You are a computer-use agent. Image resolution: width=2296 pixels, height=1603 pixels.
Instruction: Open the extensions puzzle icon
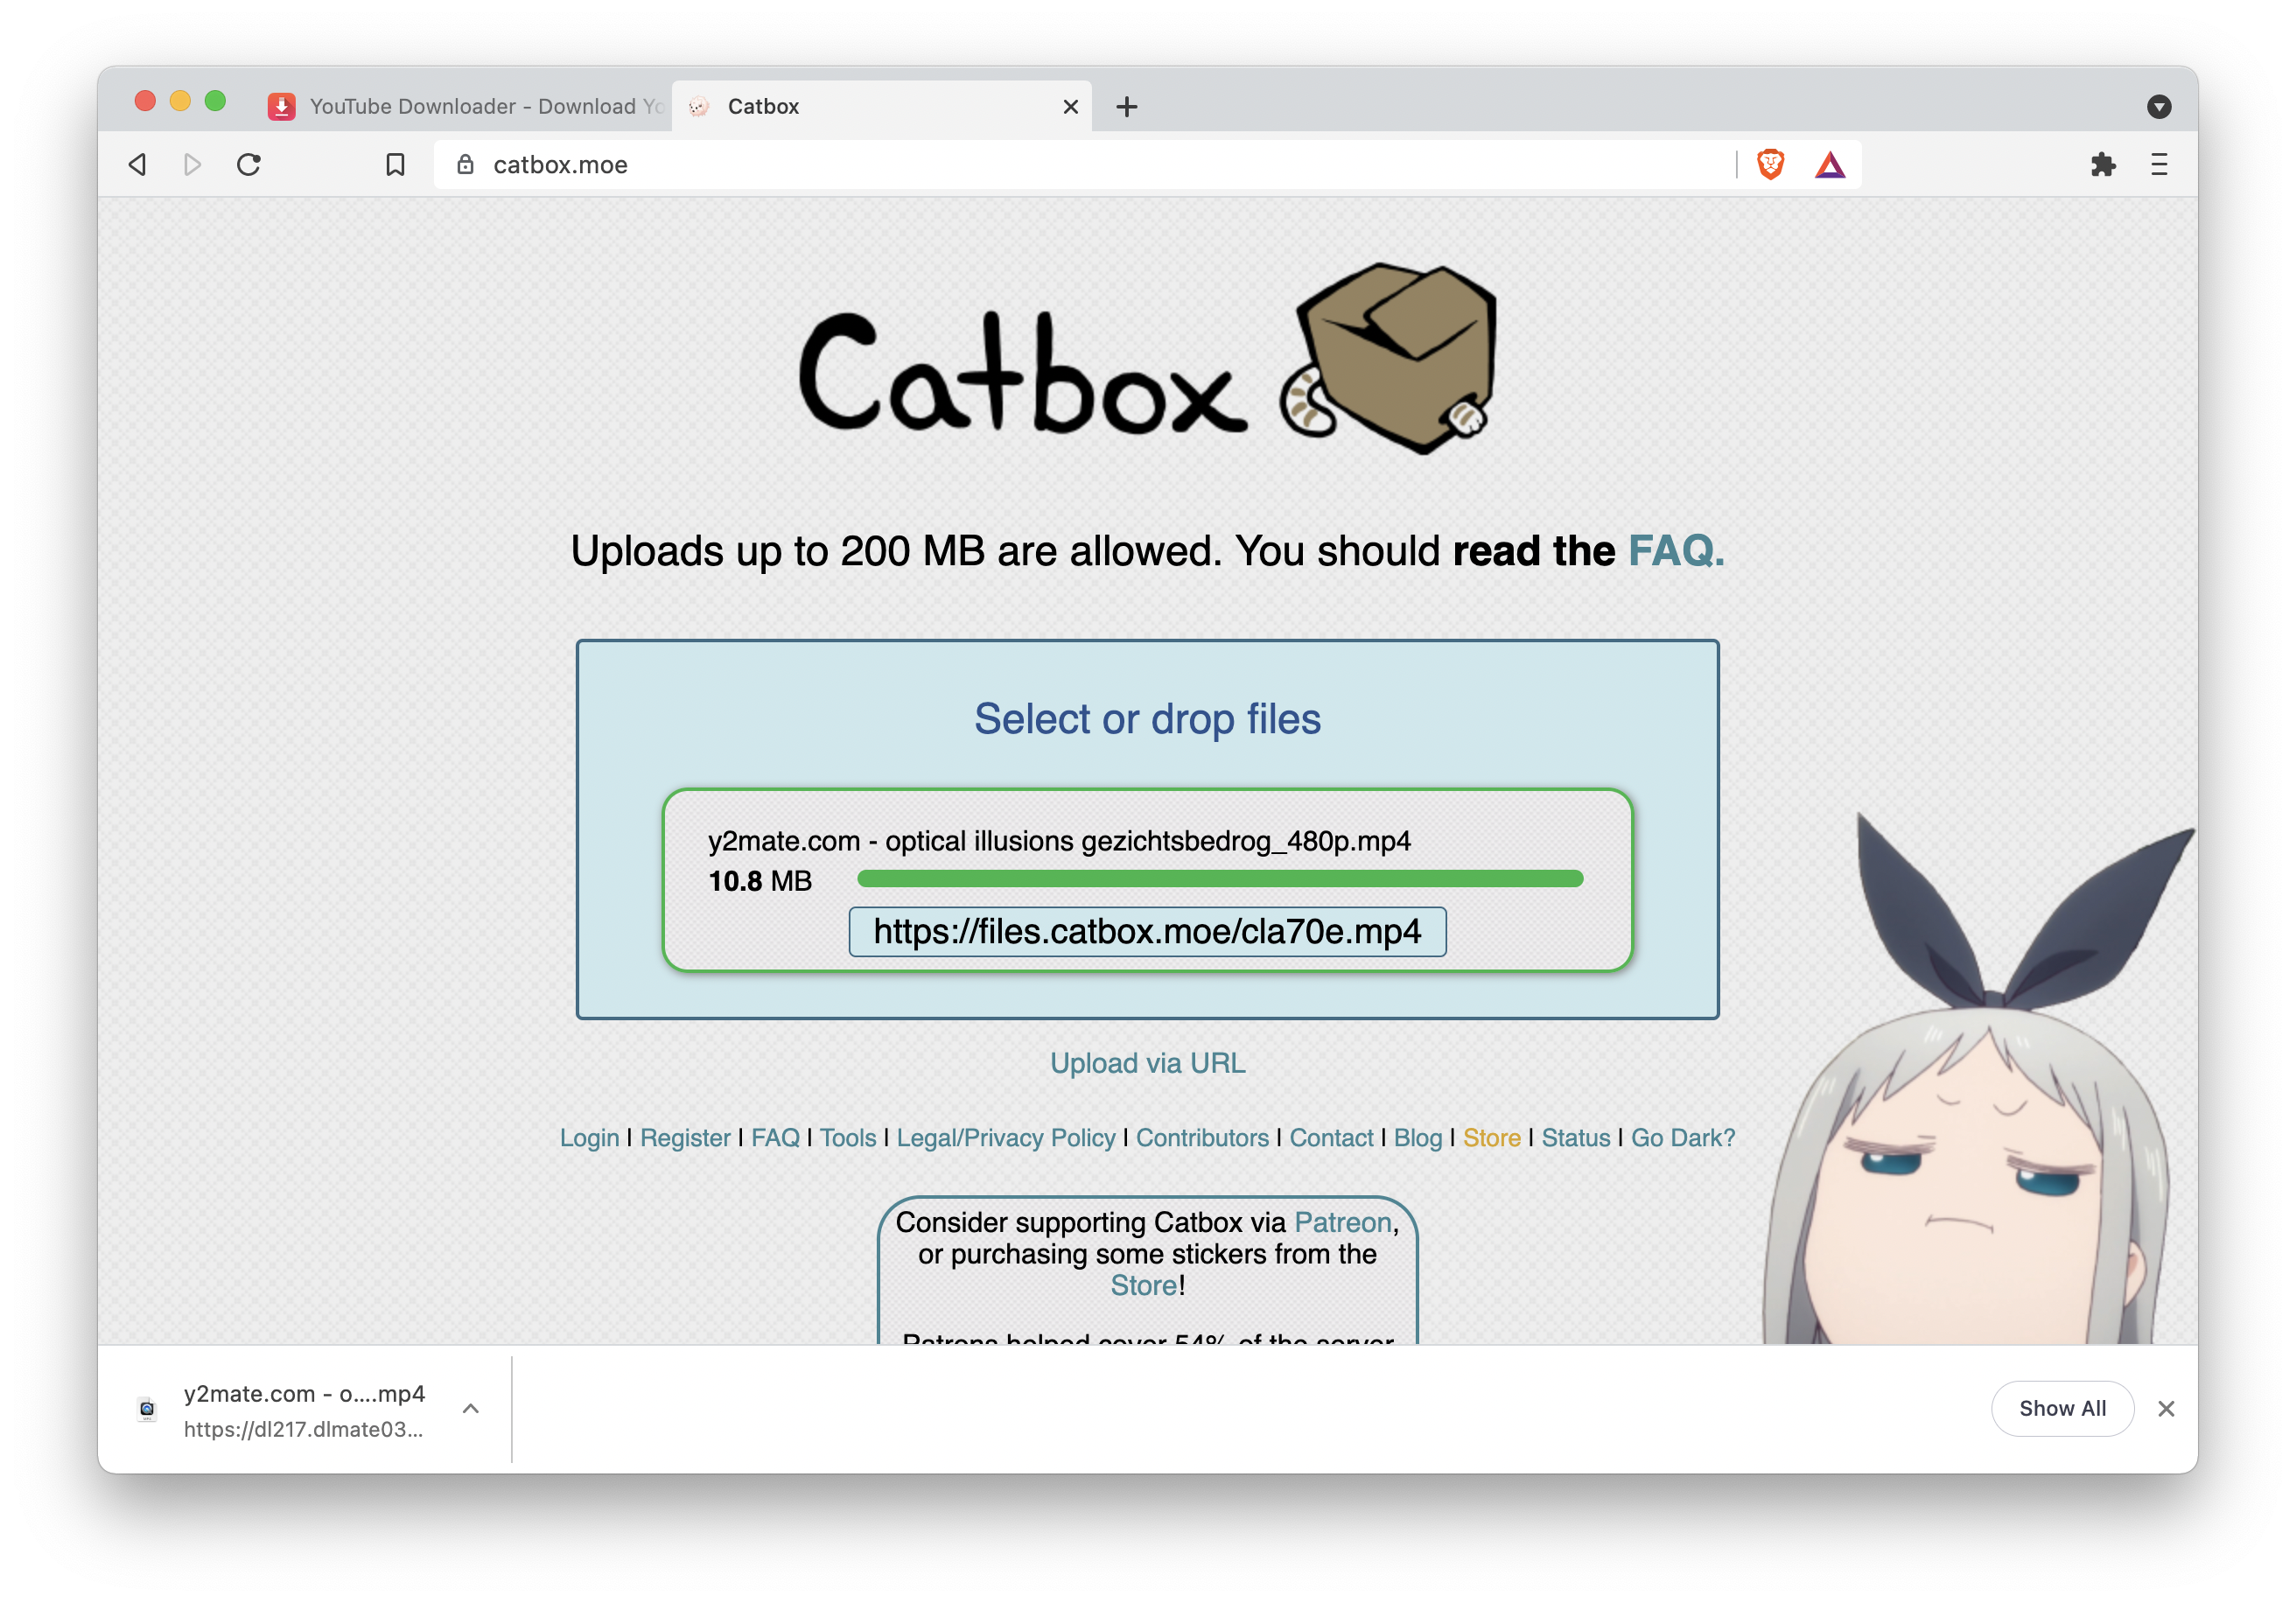coord(2102,164)
